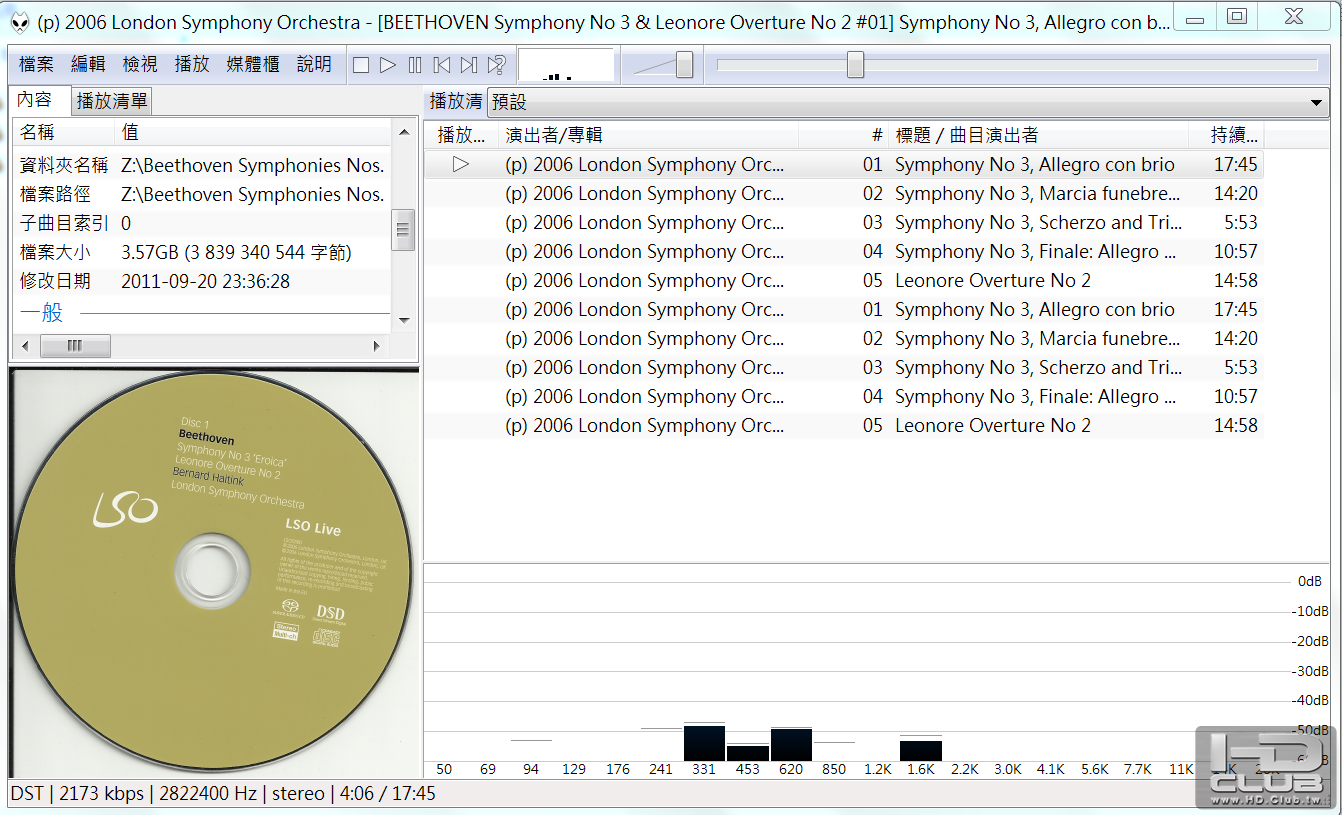Click the spectrum bar at 1.6K

[921, 751]
